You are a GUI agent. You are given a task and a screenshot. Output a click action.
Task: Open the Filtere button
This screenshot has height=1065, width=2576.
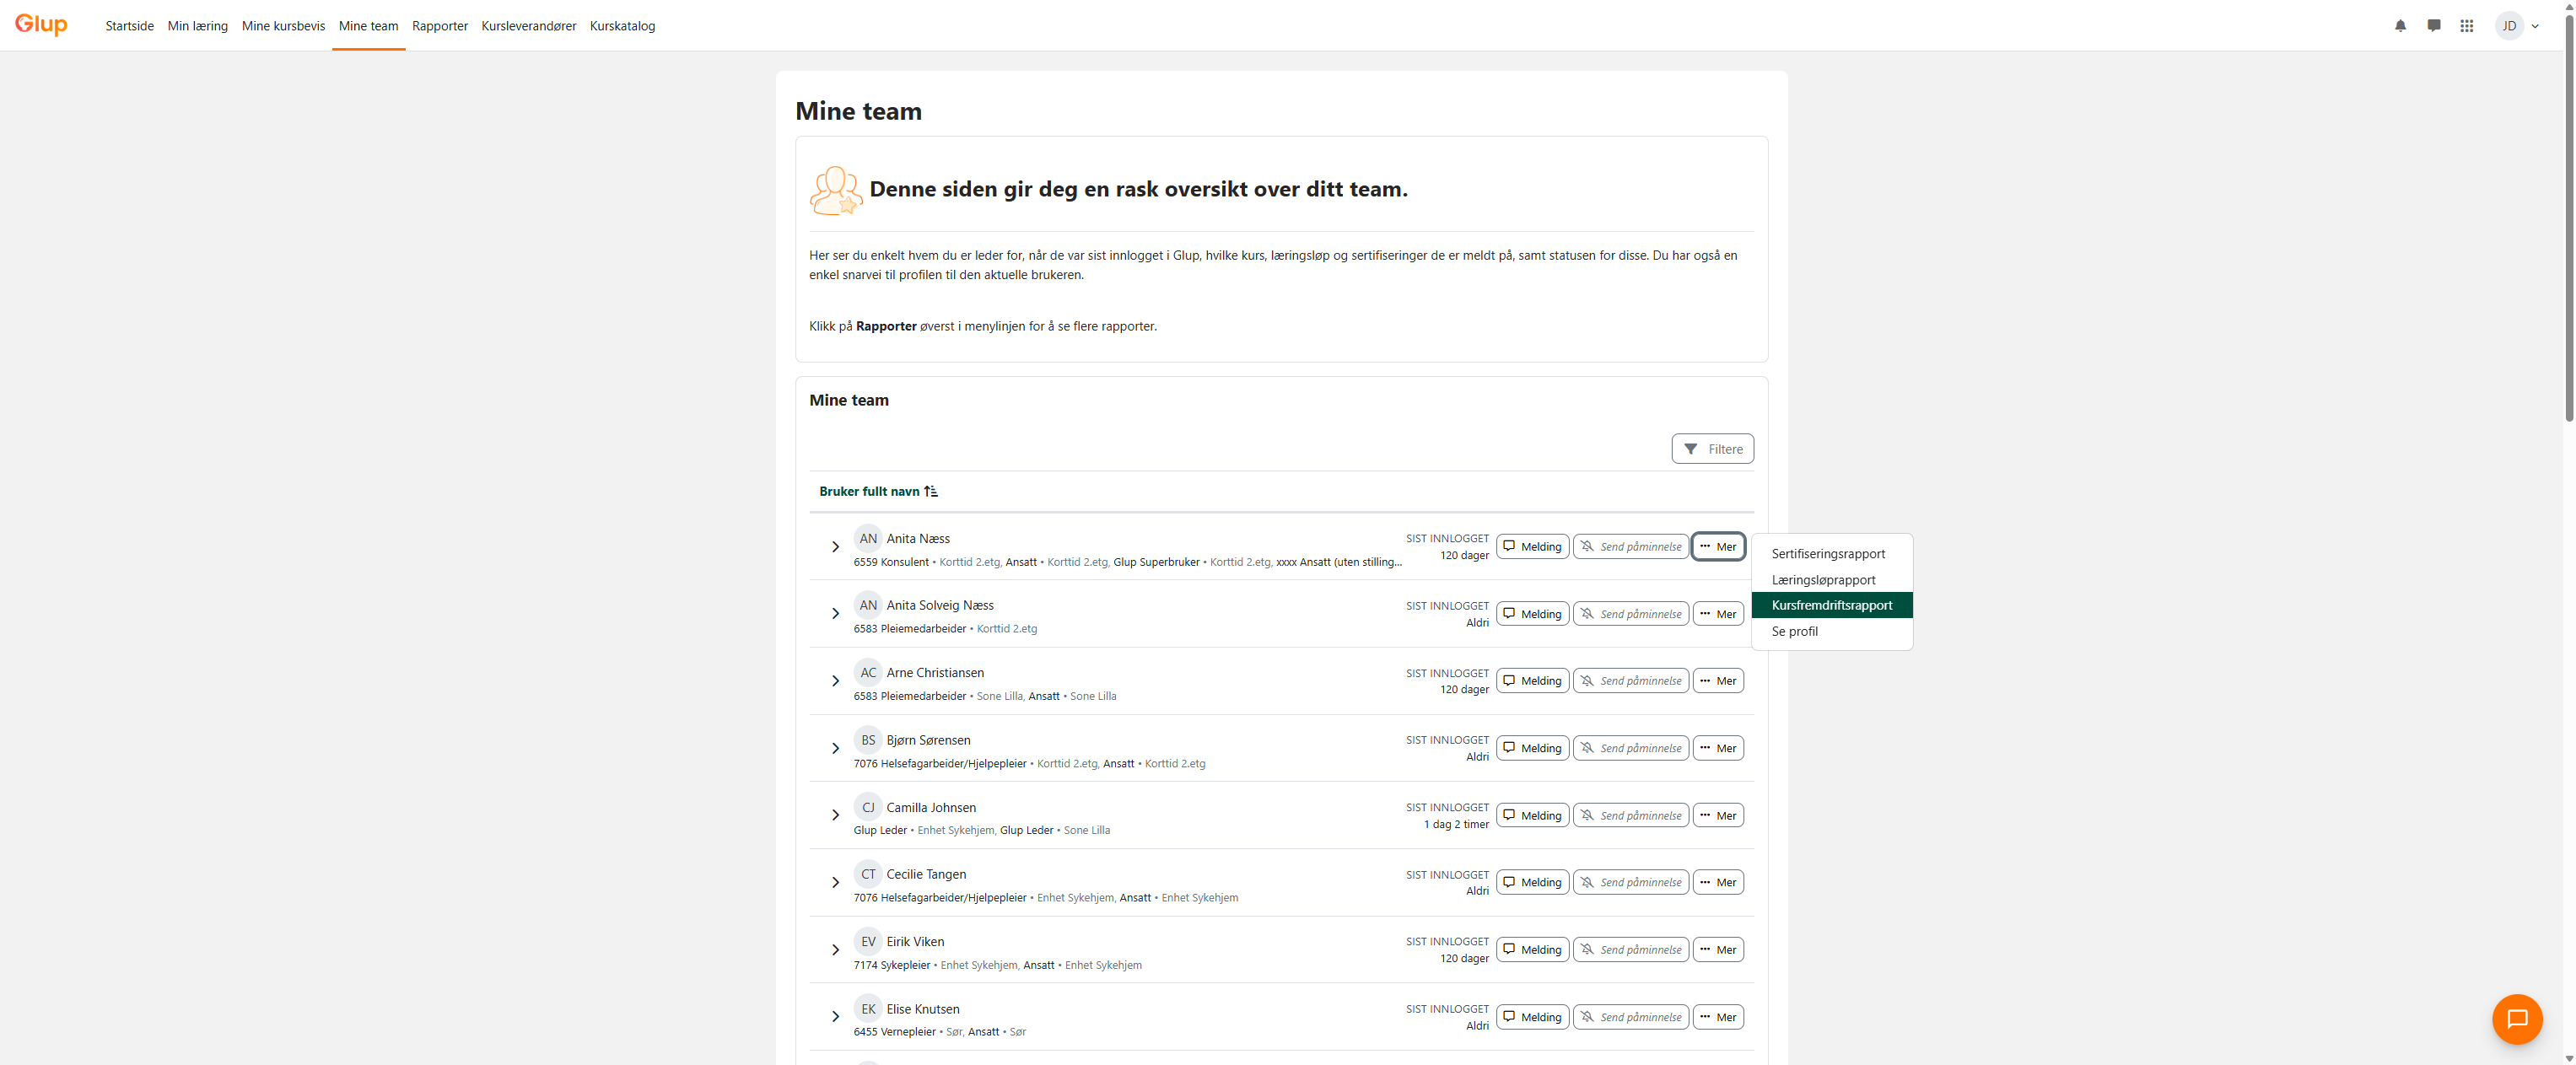click(x=1712, y=449)
